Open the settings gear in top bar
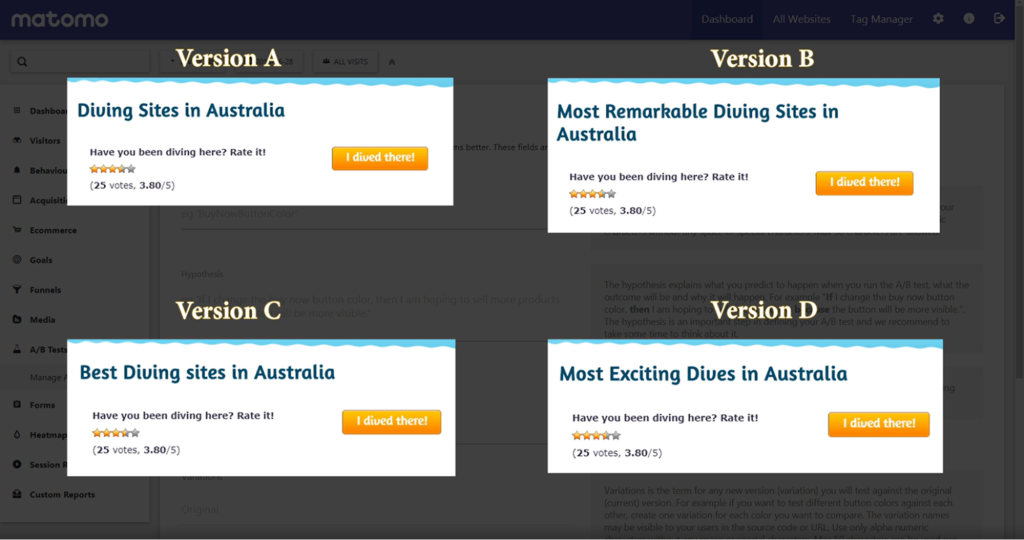 pyautogui.click(x=938, y=18)
